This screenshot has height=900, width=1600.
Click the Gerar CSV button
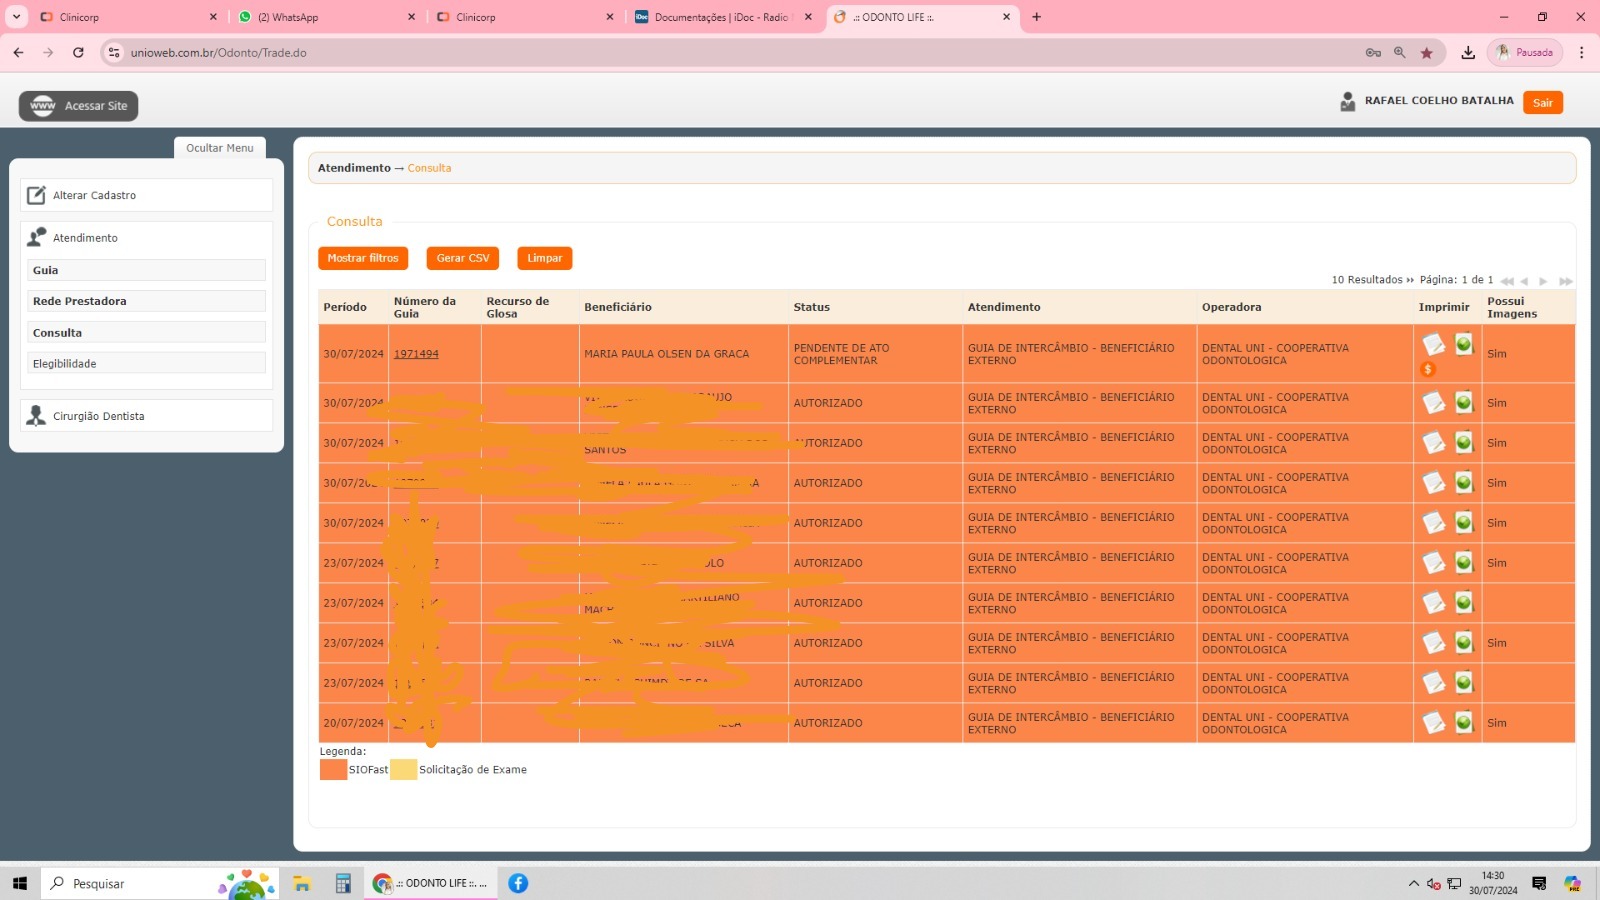(463, 258)
